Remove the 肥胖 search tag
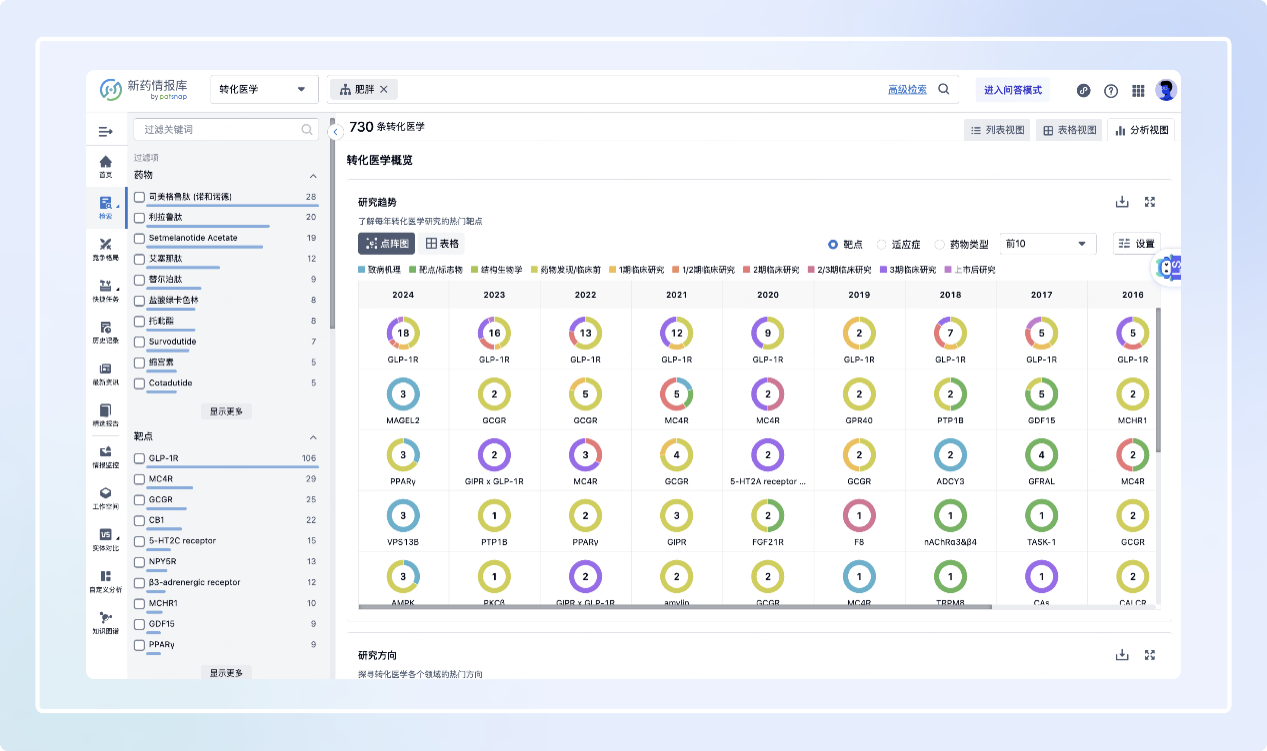This screenshot has height=751, width=1267. (x=384, y=89)
